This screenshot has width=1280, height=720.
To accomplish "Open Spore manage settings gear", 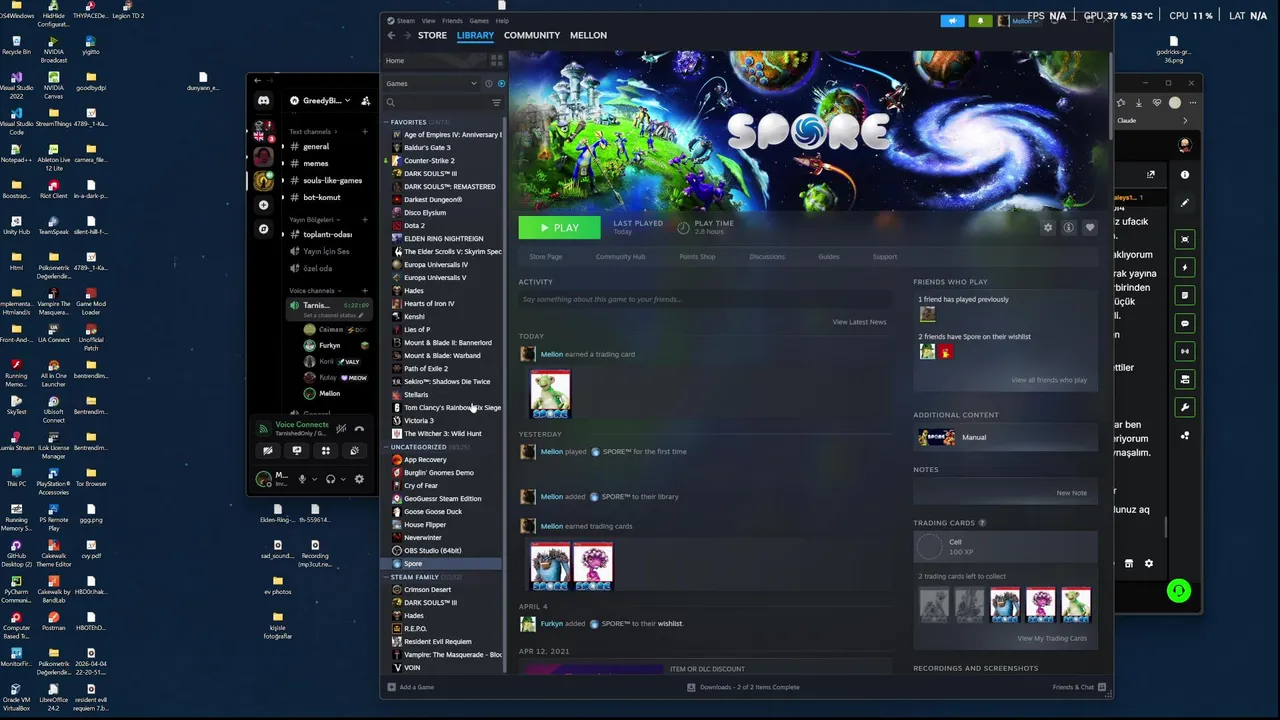I will [1048, 228].
